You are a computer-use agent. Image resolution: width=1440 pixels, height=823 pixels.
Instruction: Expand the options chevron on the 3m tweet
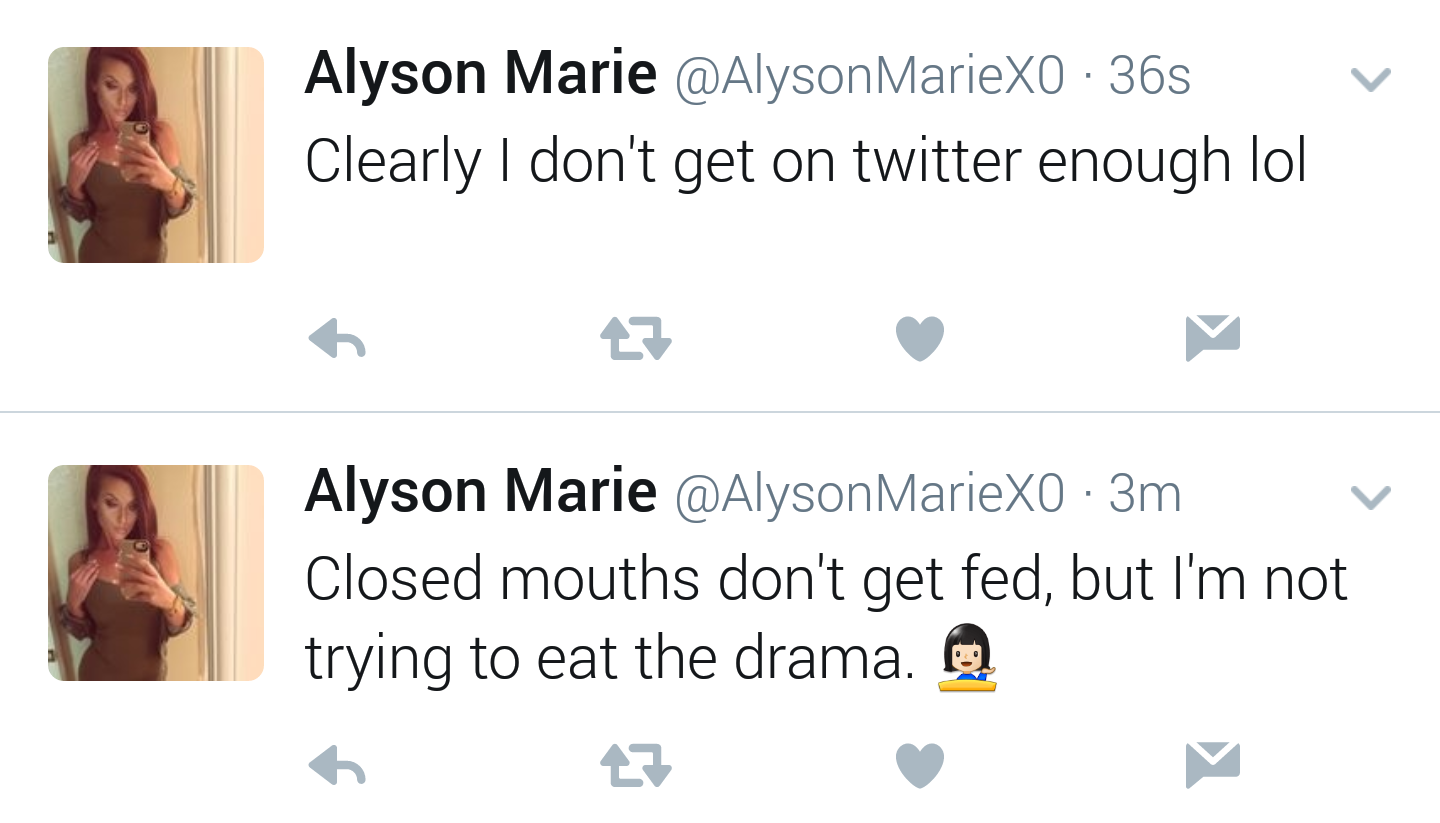(1370, 496)
